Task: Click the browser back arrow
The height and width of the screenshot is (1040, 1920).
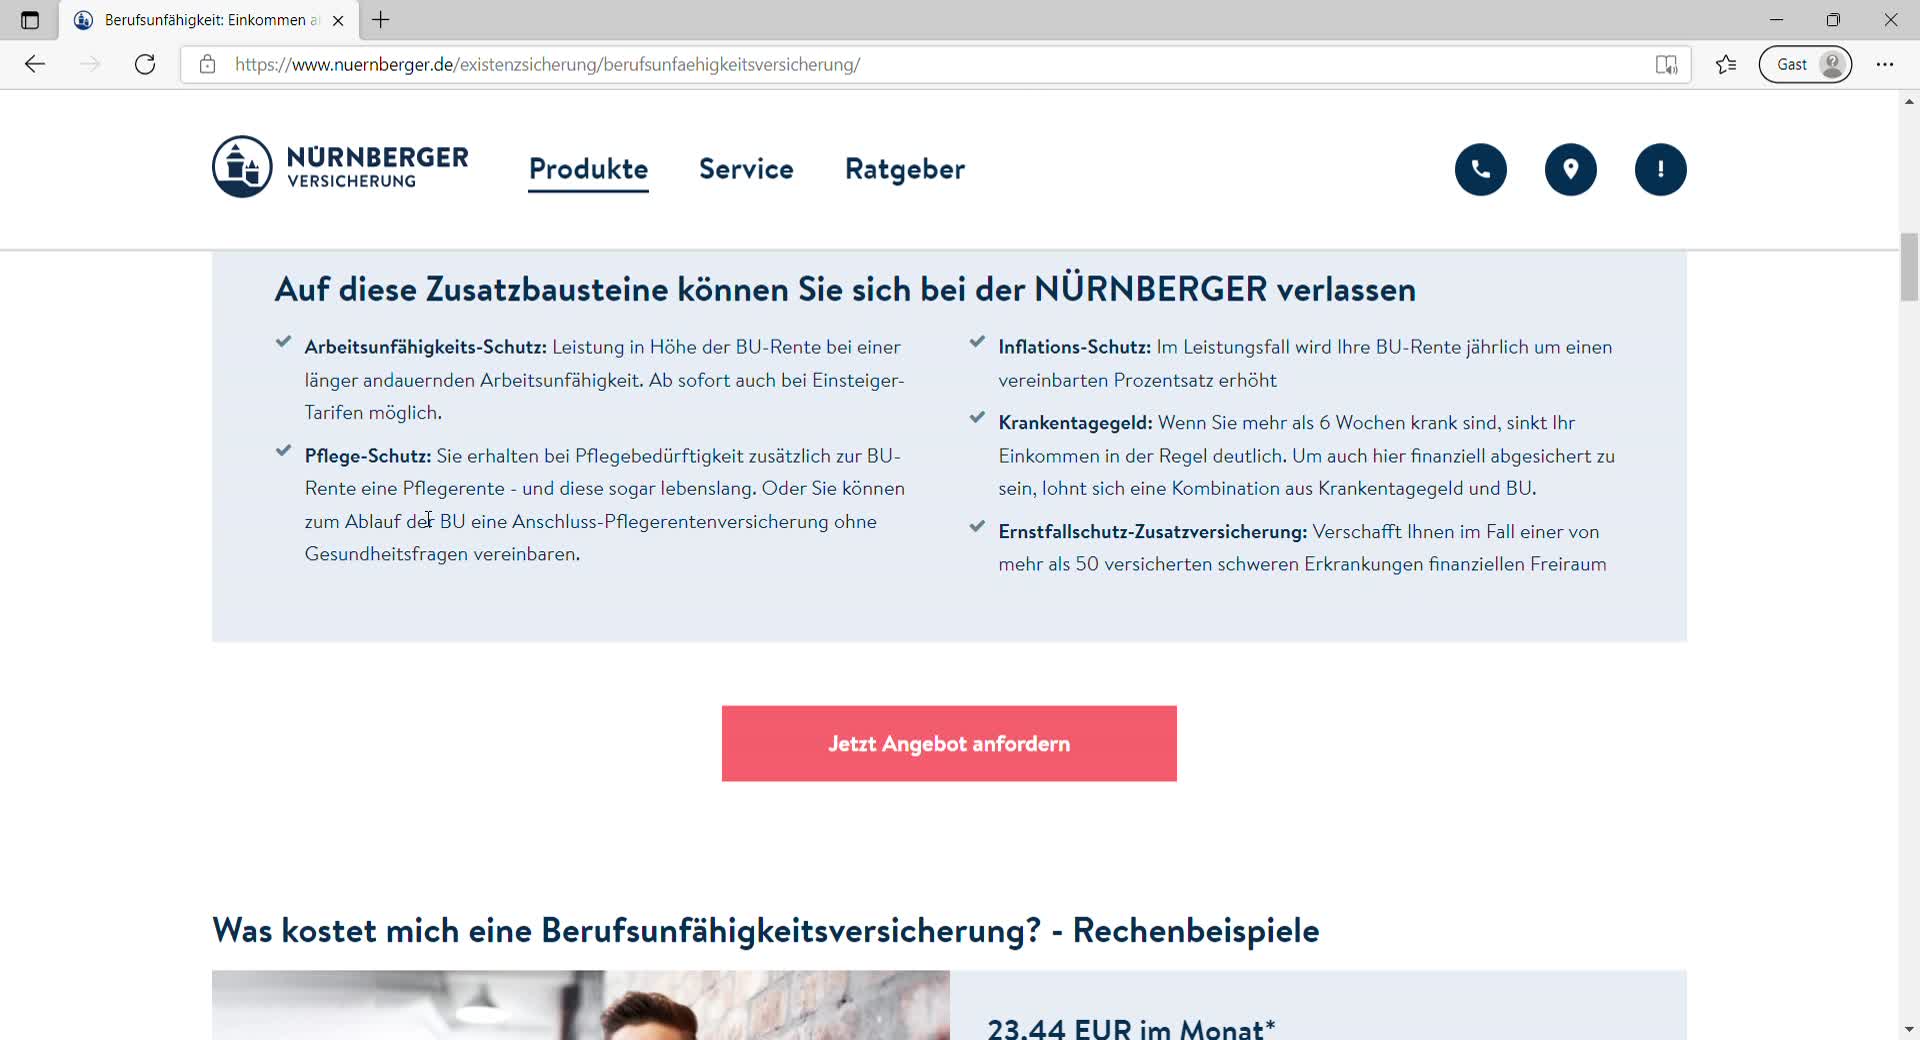Action: (x=35, y=65)
